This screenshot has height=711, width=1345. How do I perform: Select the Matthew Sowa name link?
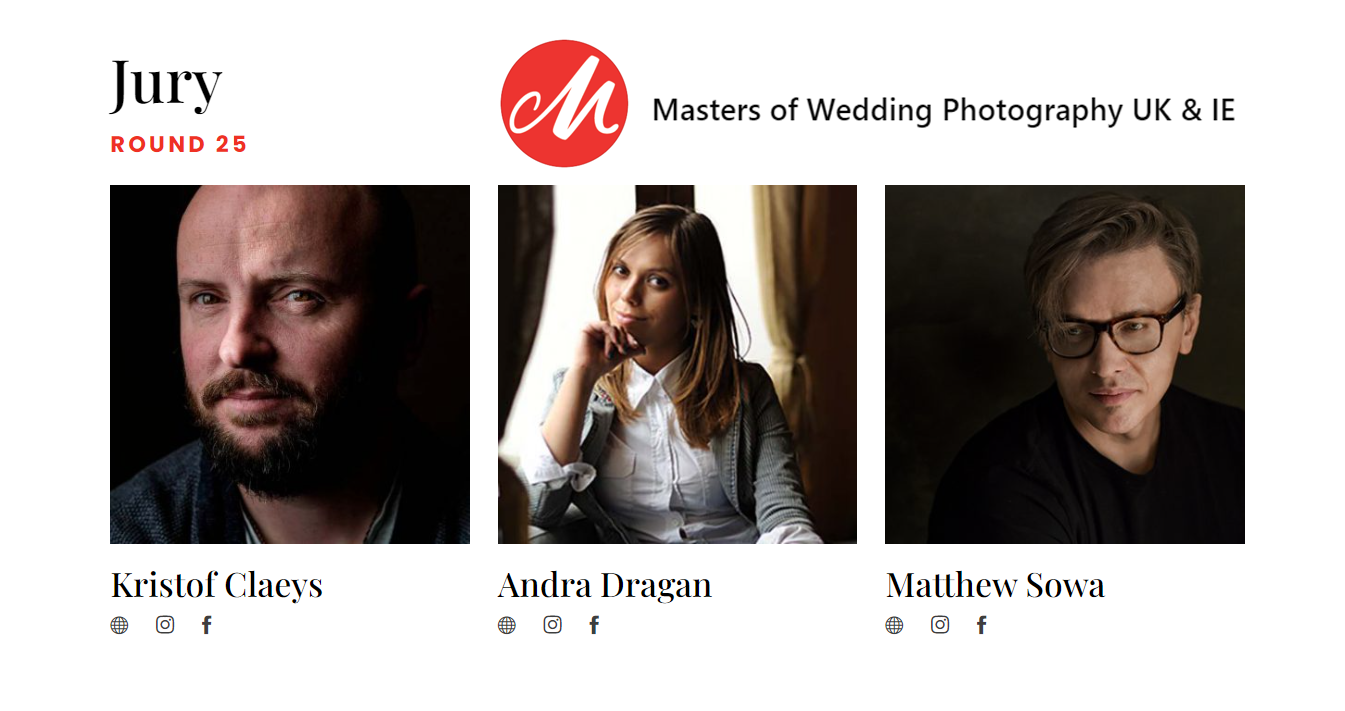click(x=995, y=585)
